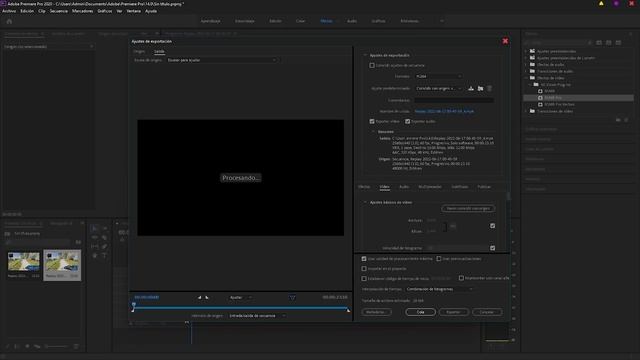Click the Lumetri presets folder icon in Effects
Image resolution: width=640 pixels, height=360 pixels.
[x=532, y=58]
